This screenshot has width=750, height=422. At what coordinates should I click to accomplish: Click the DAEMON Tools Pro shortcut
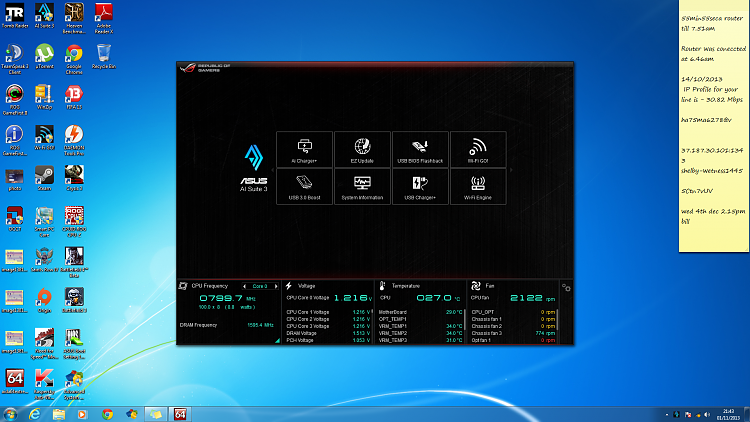[x=74, y=140]
